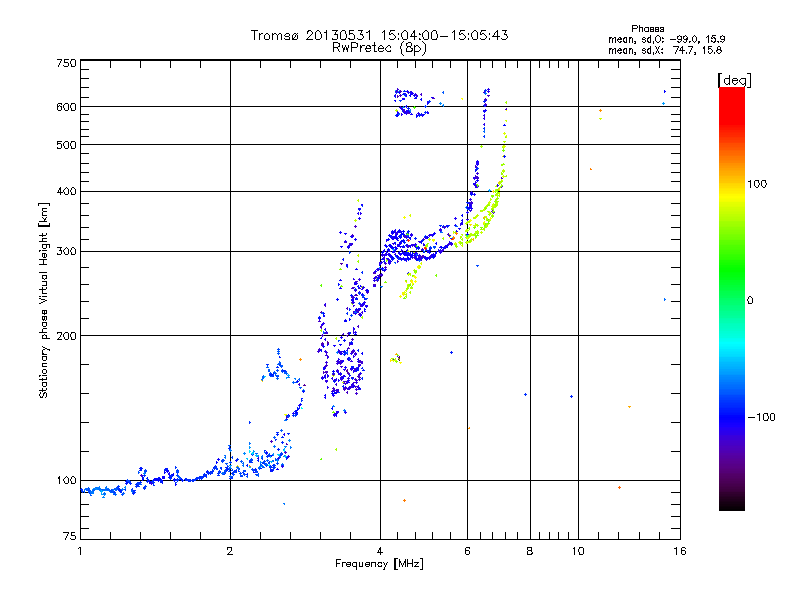Click the blue echo cluster above 600 km near 4.5 MHz
This screenshot has width=800, height=600.
(412, 103)
